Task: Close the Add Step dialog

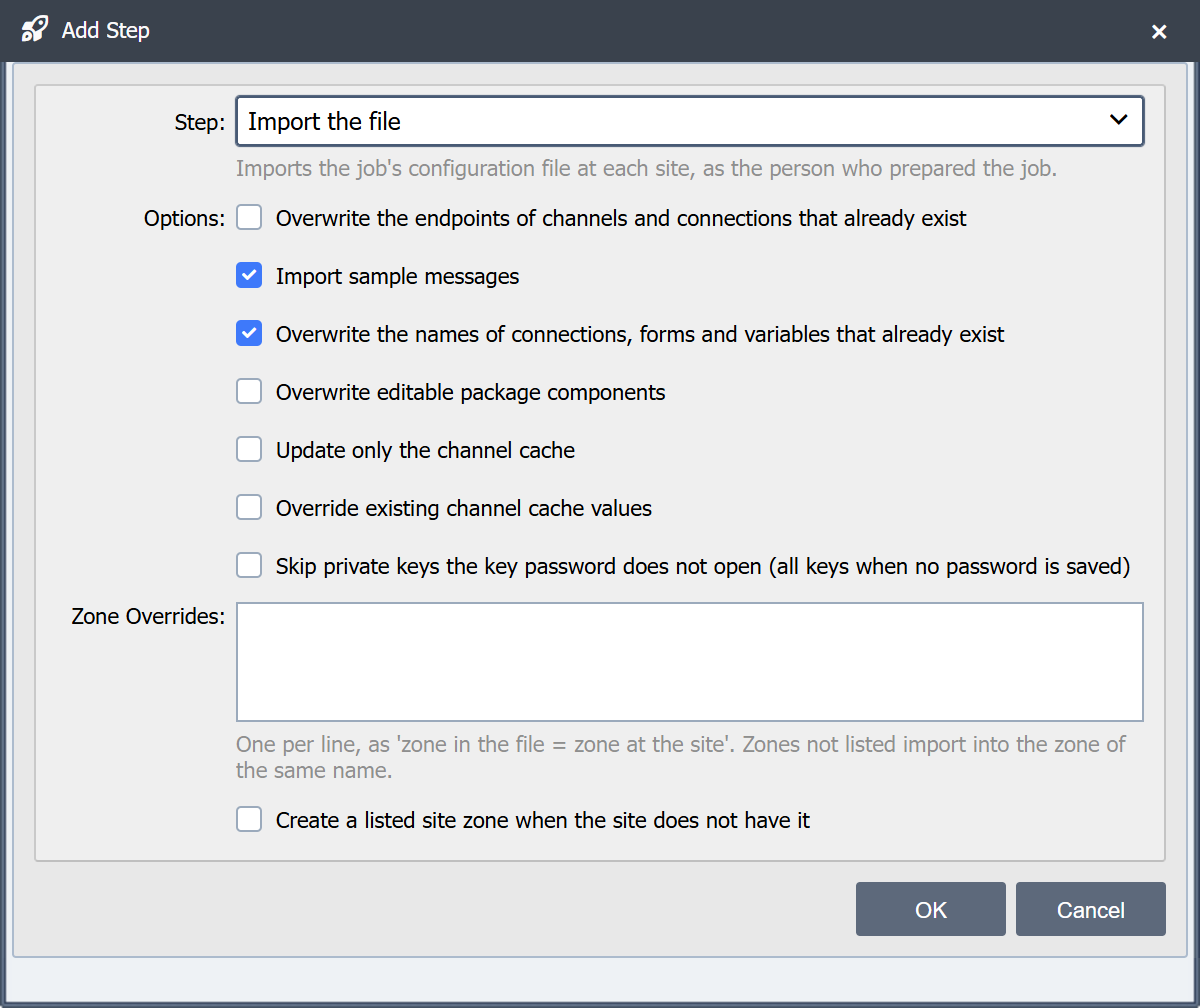Action: (1159, 32)
